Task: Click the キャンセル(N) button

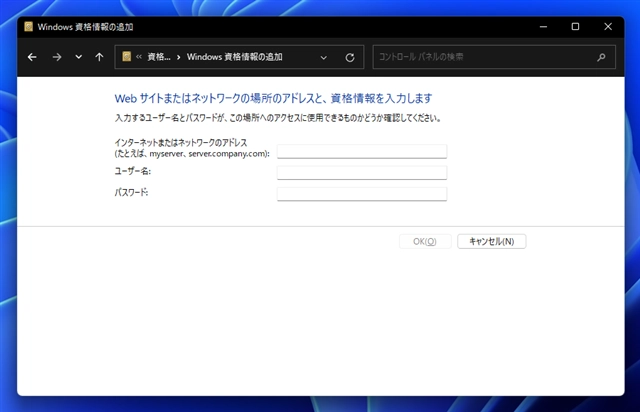Action: (x=491, y=241)
